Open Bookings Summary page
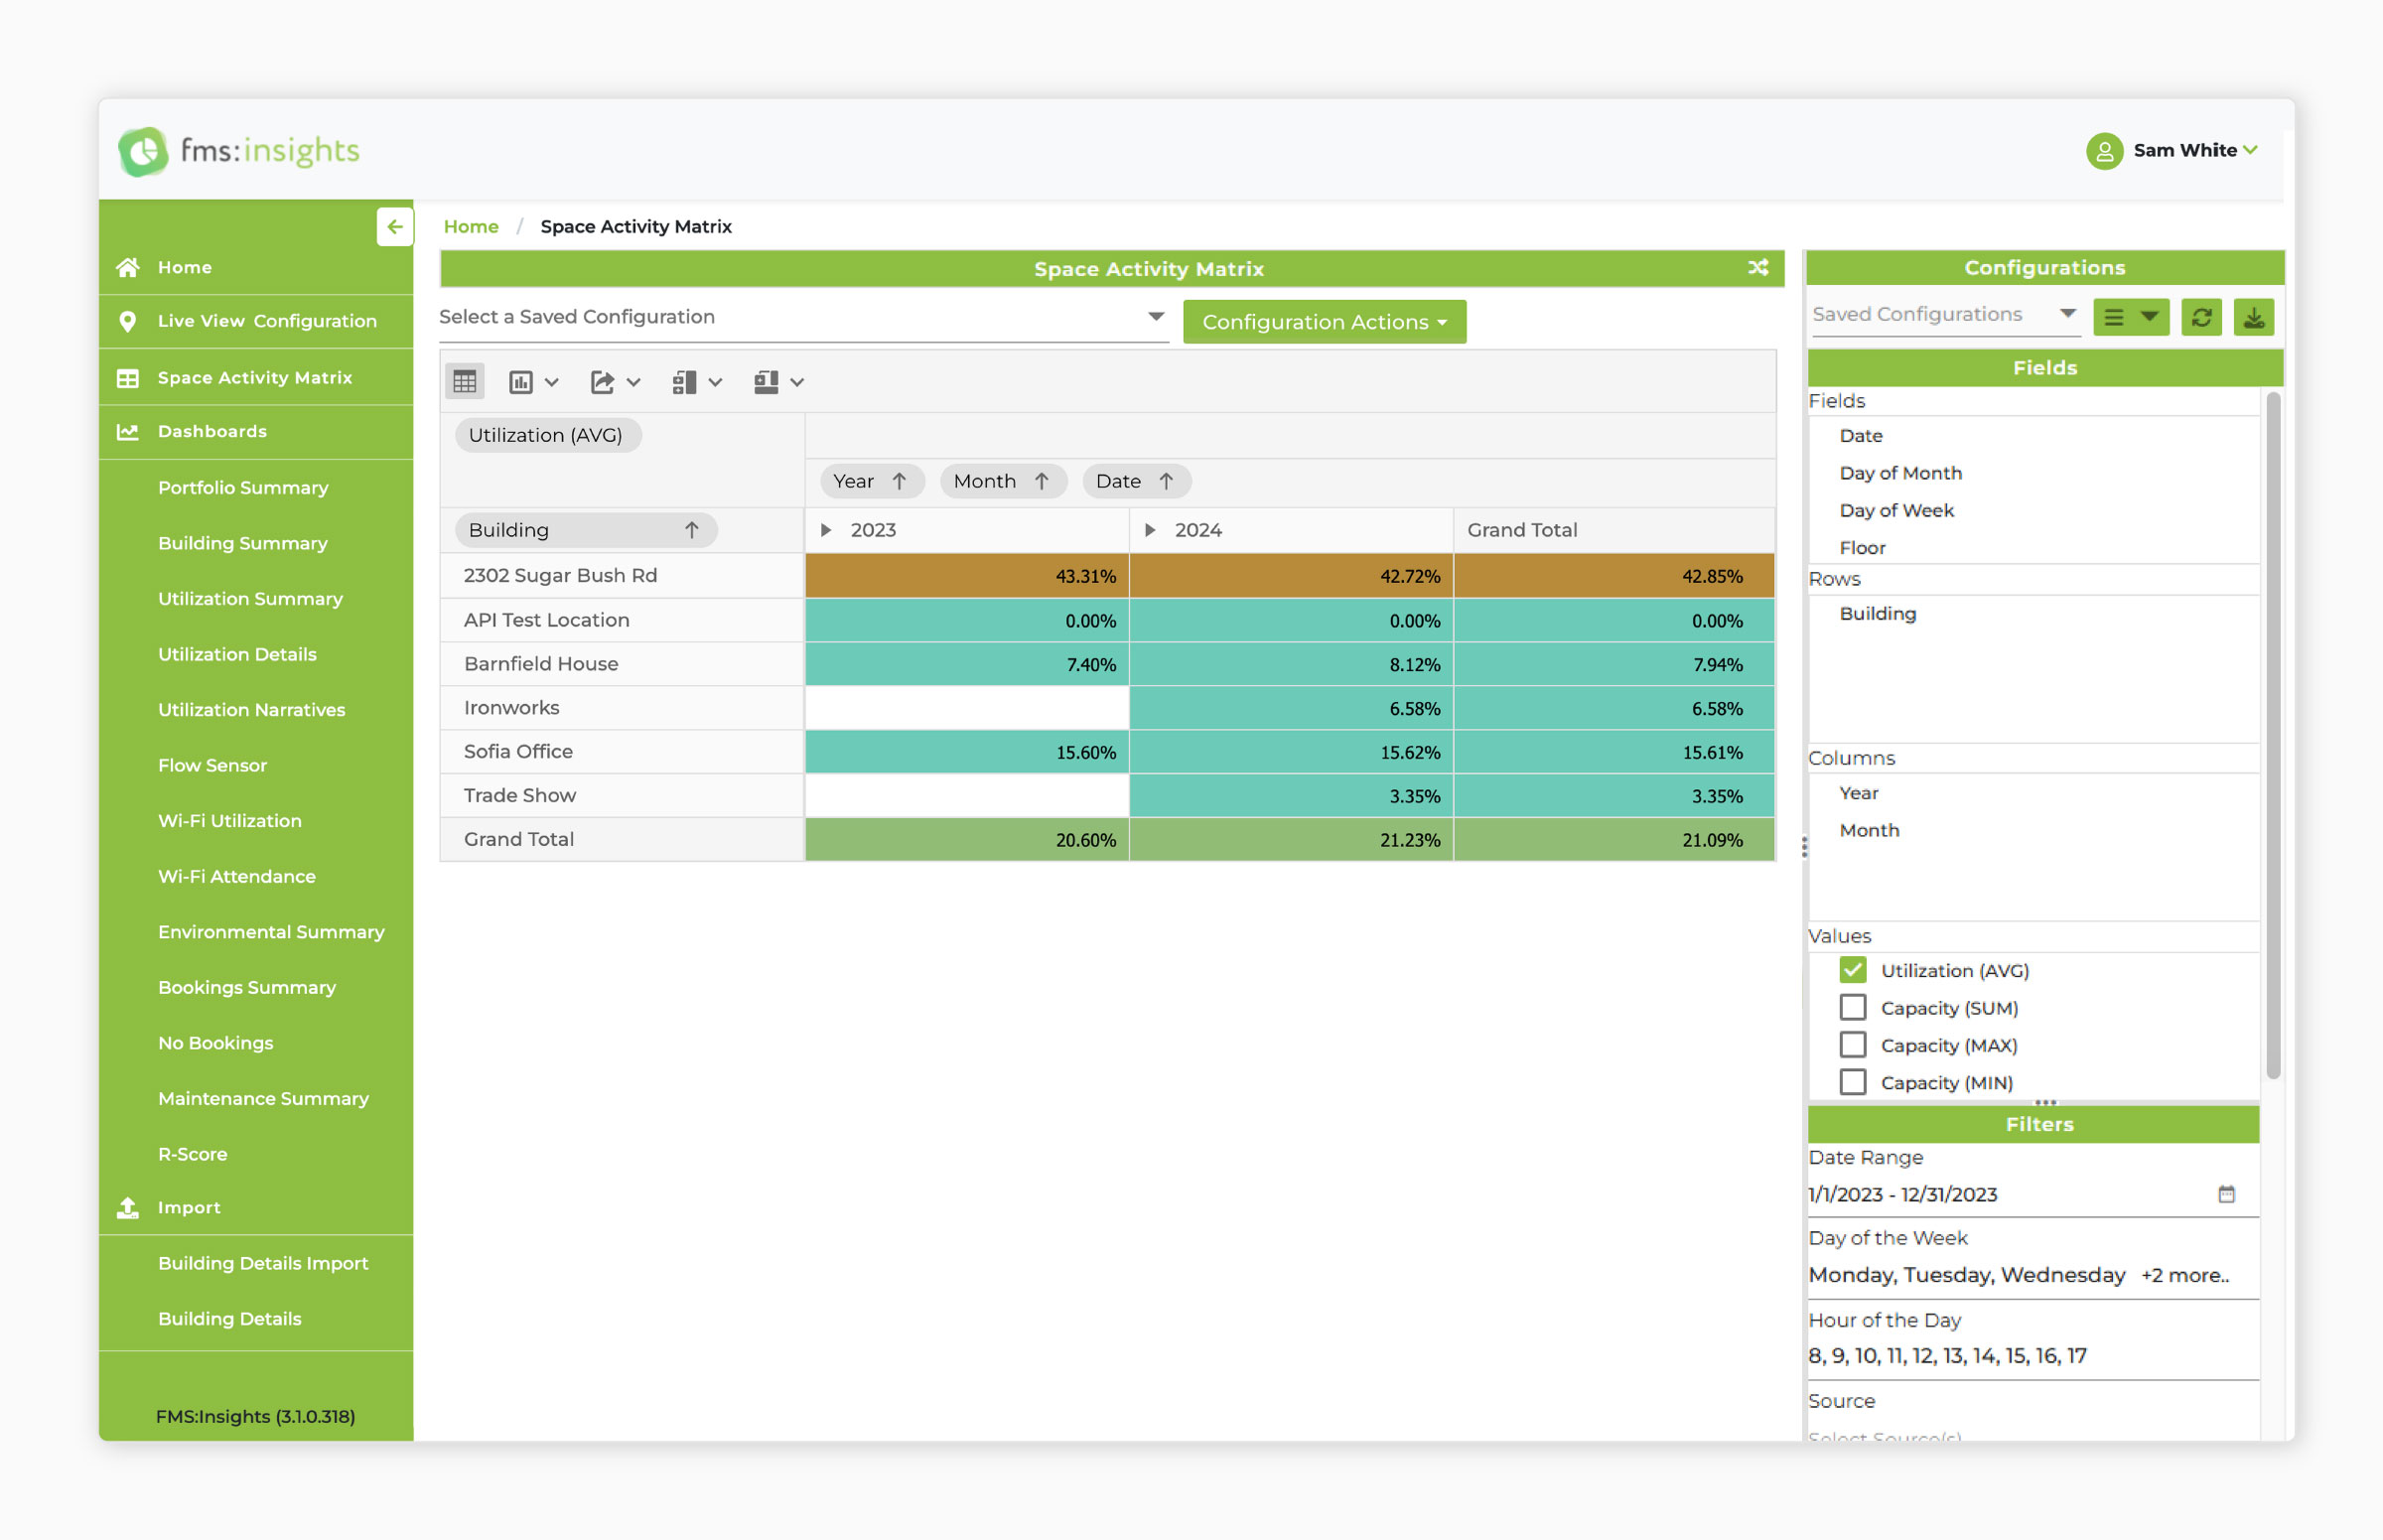The image size is (2383, 1540). (x=246, y=987)
